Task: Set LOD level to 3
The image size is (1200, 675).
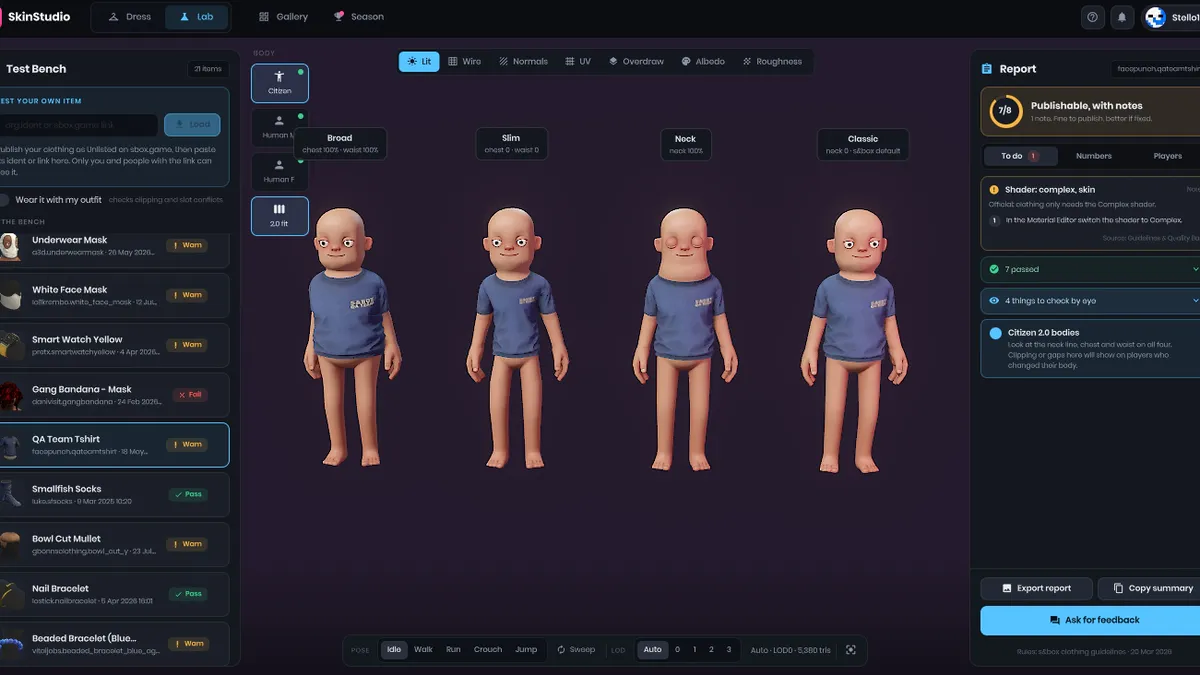Action: point(728,650)
